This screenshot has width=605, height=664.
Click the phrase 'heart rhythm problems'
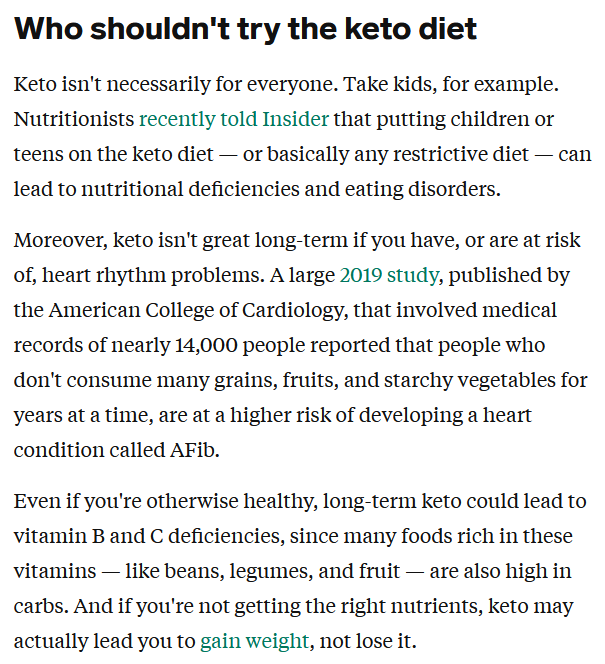(150, 275)
